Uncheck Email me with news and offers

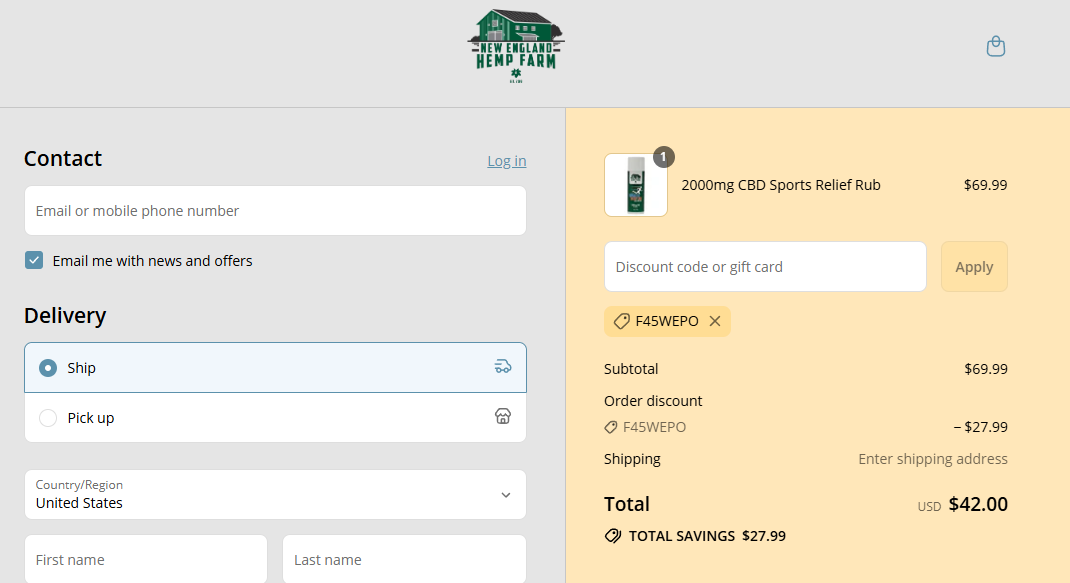coord(34,260)
